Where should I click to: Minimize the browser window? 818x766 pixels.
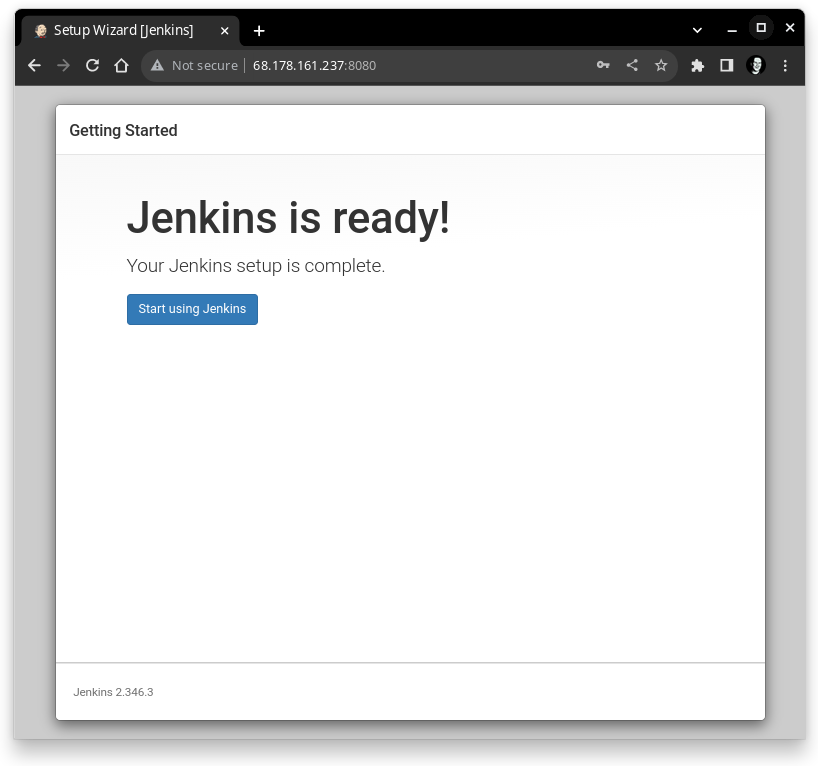pyautogui.click(x=732, y=30)
